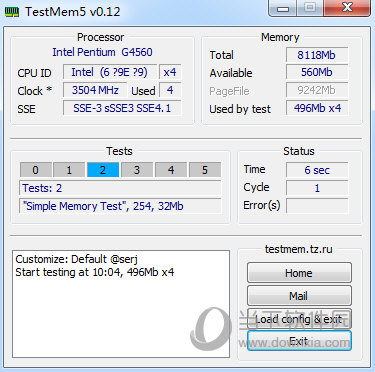Click the TestMem5 v0.12 title text

(x=73, y=12)
